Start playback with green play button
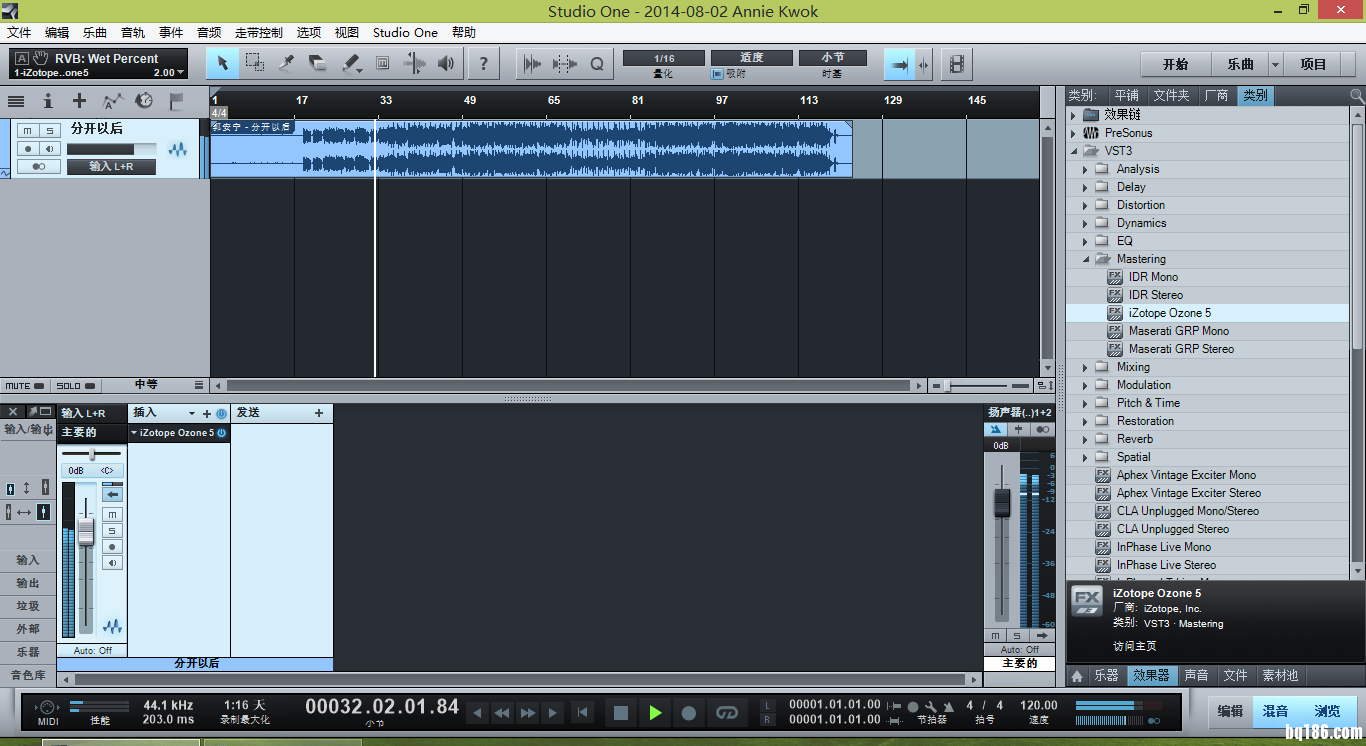Viewport: 1366px width, 746px height. 655,713
